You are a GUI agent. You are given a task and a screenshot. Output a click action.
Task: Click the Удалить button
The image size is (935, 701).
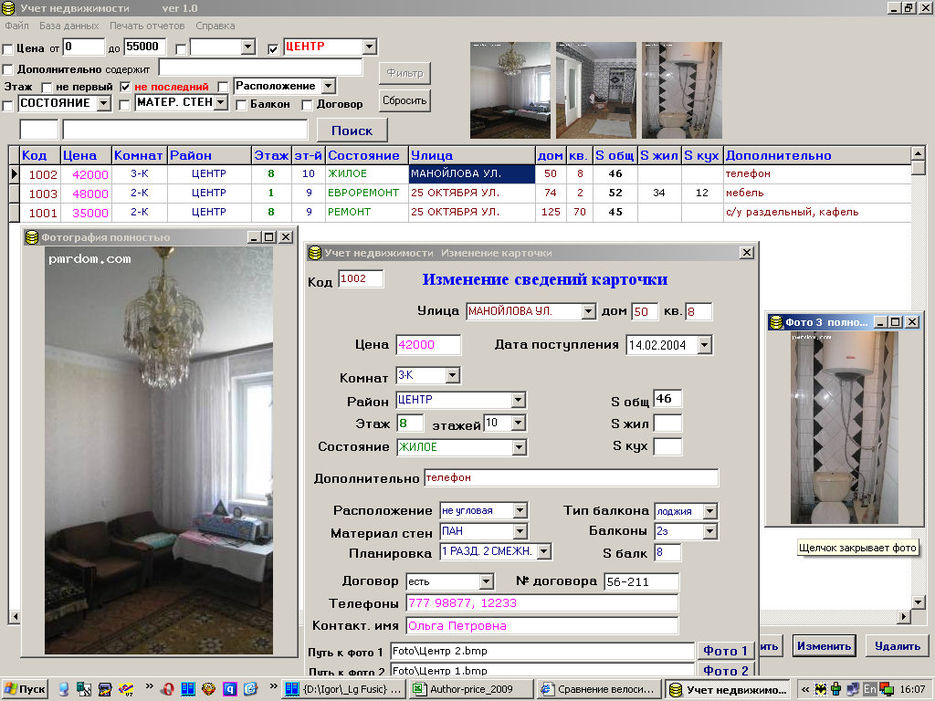897,646
